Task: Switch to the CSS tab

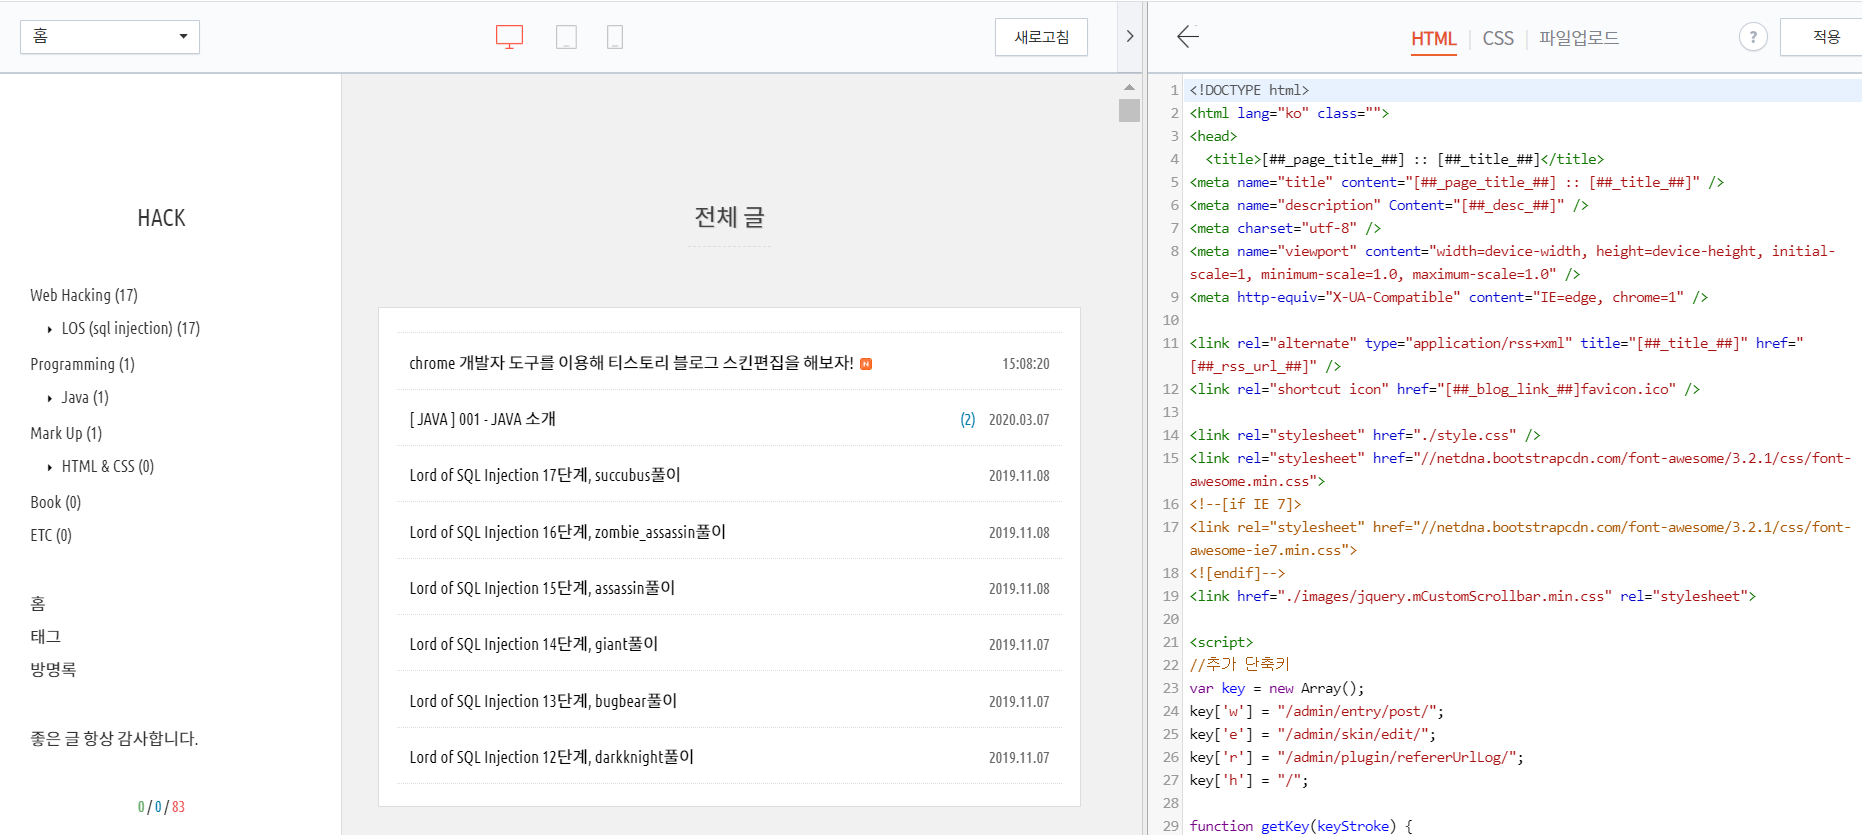Action: point(1498,39)
